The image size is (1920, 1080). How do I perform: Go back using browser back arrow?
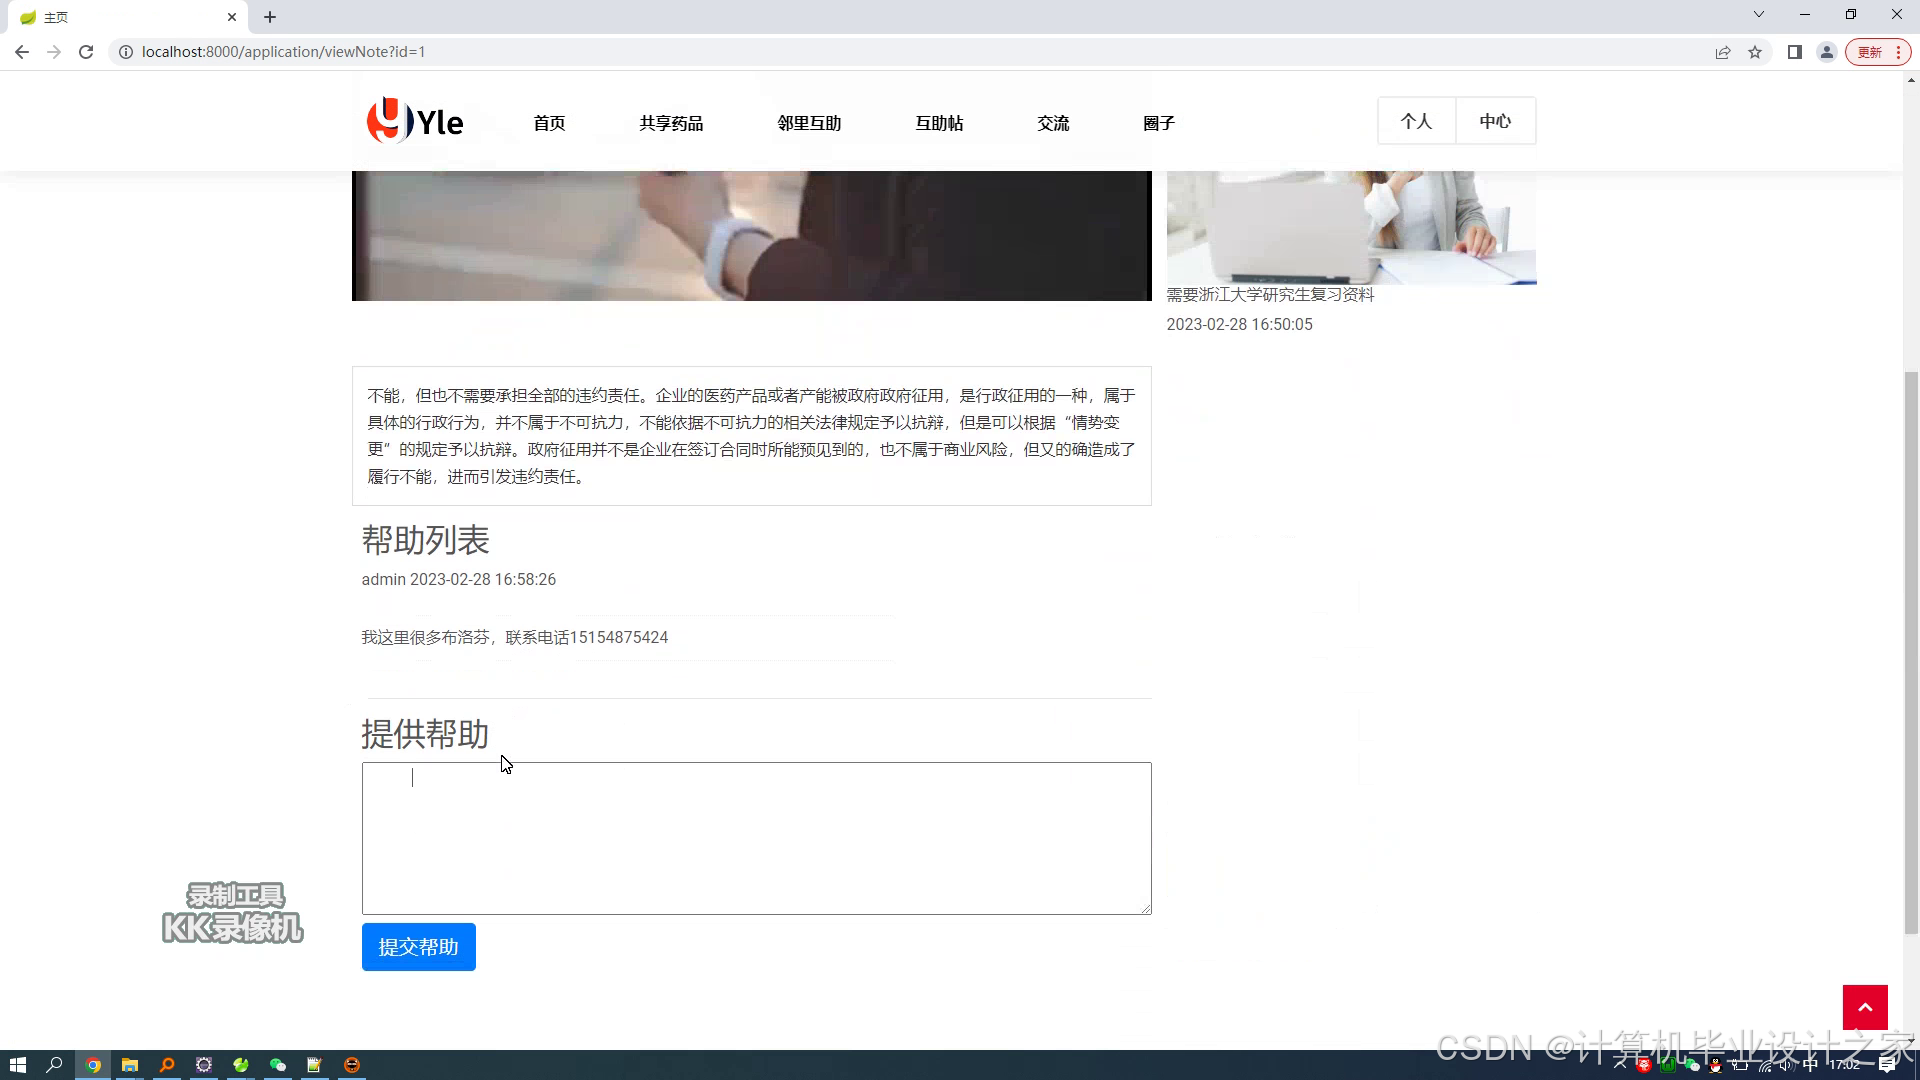22,52
